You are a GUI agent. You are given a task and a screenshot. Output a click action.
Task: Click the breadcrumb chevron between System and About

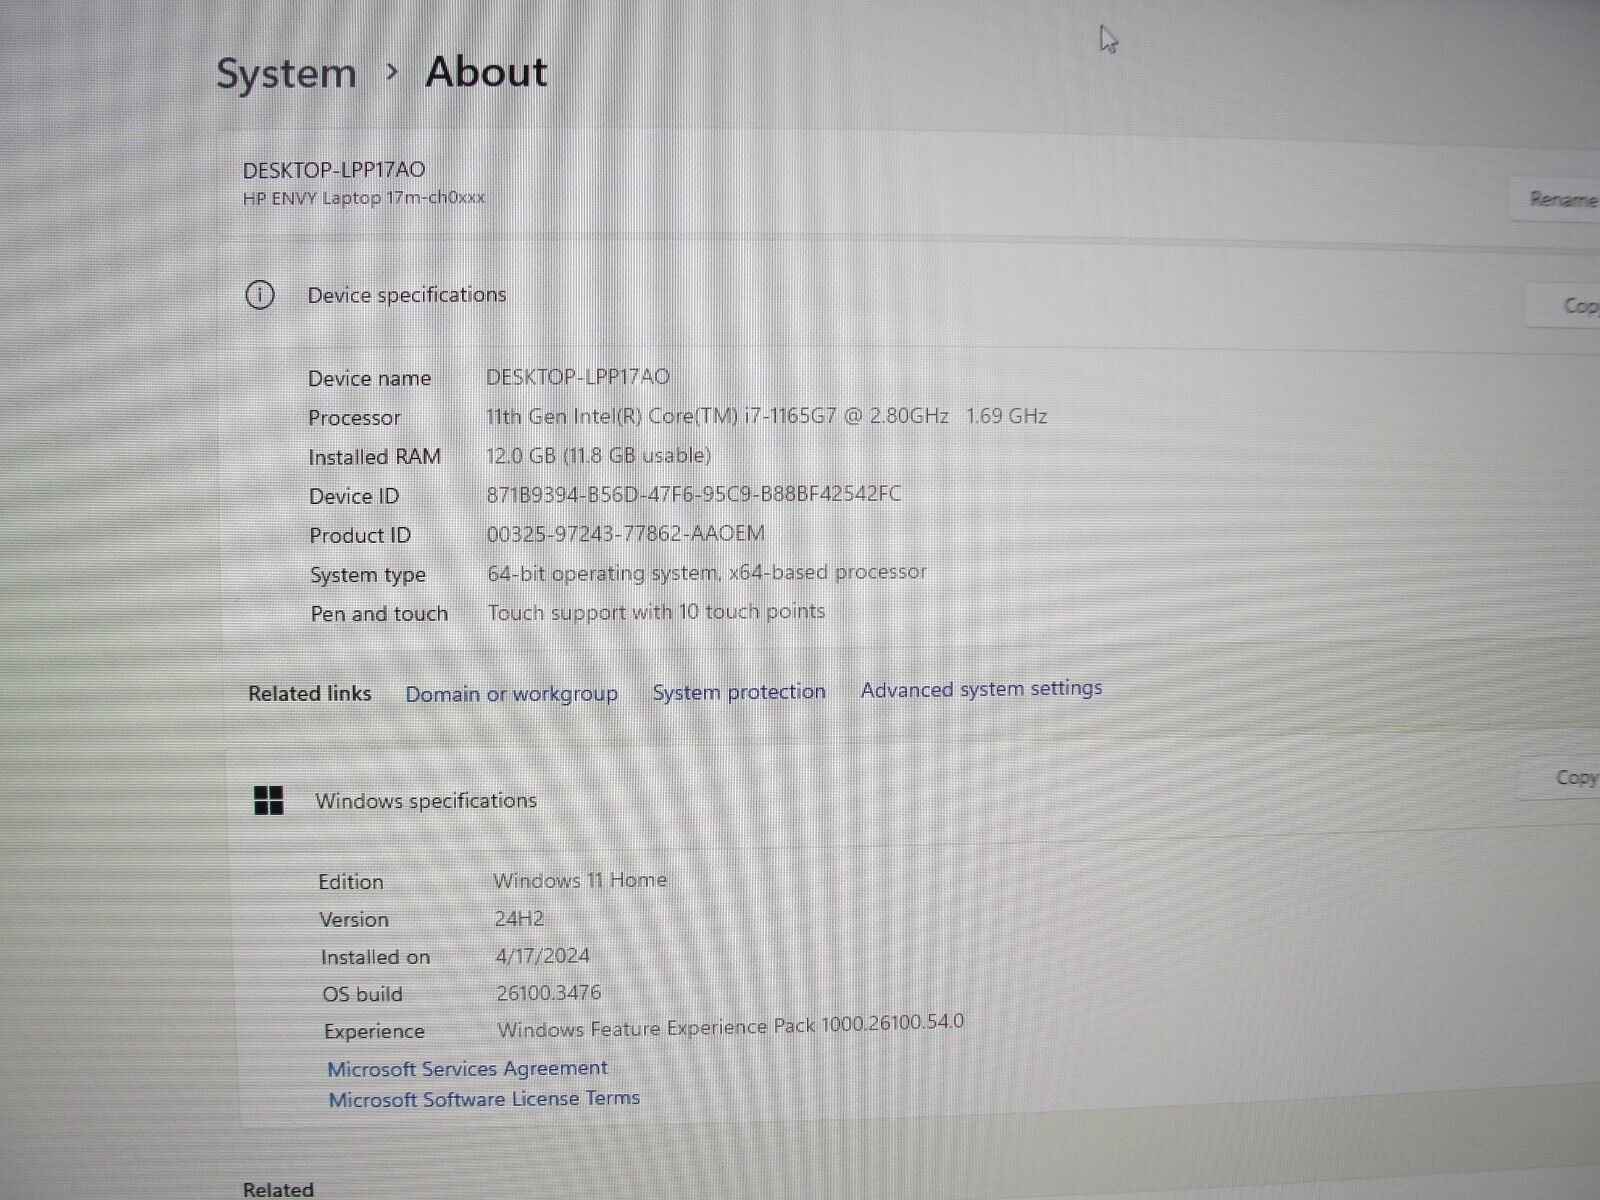click(392, 72)
